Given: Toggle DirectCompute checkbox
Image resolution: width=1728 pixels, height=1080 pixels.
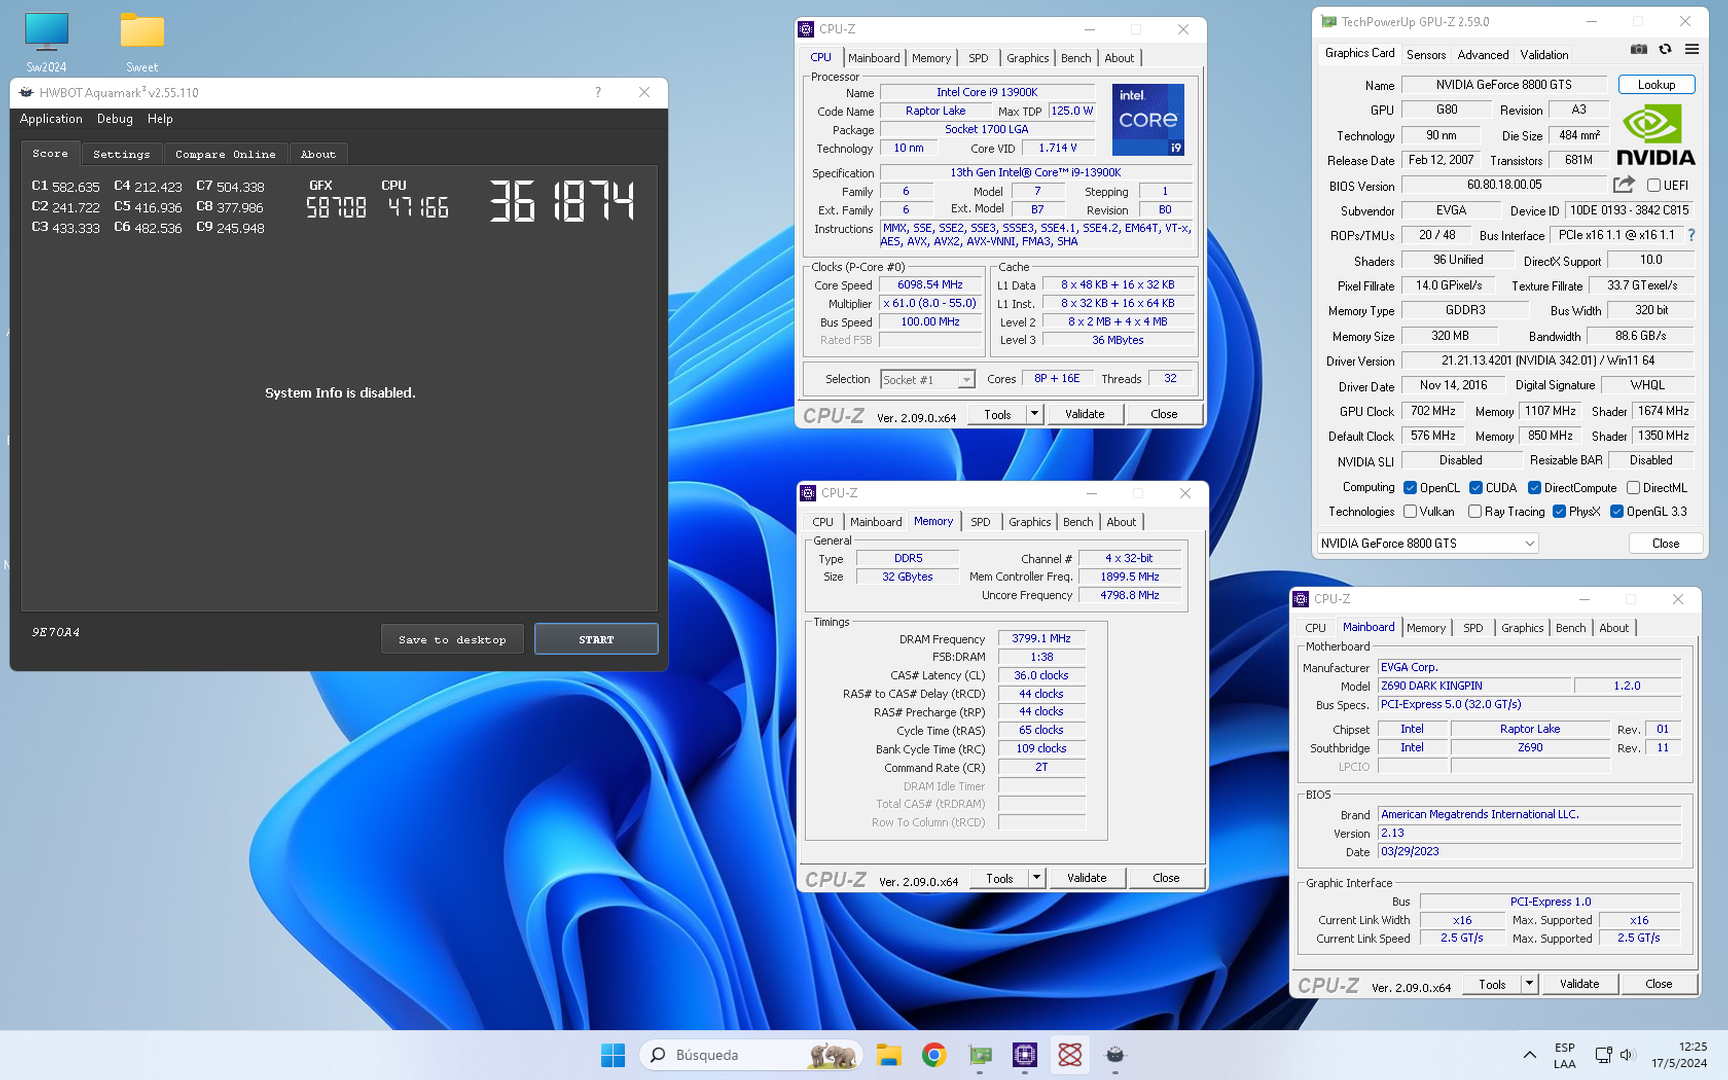Looking at the screenshot, I should pyautogui.click(x=1534, y=488).
